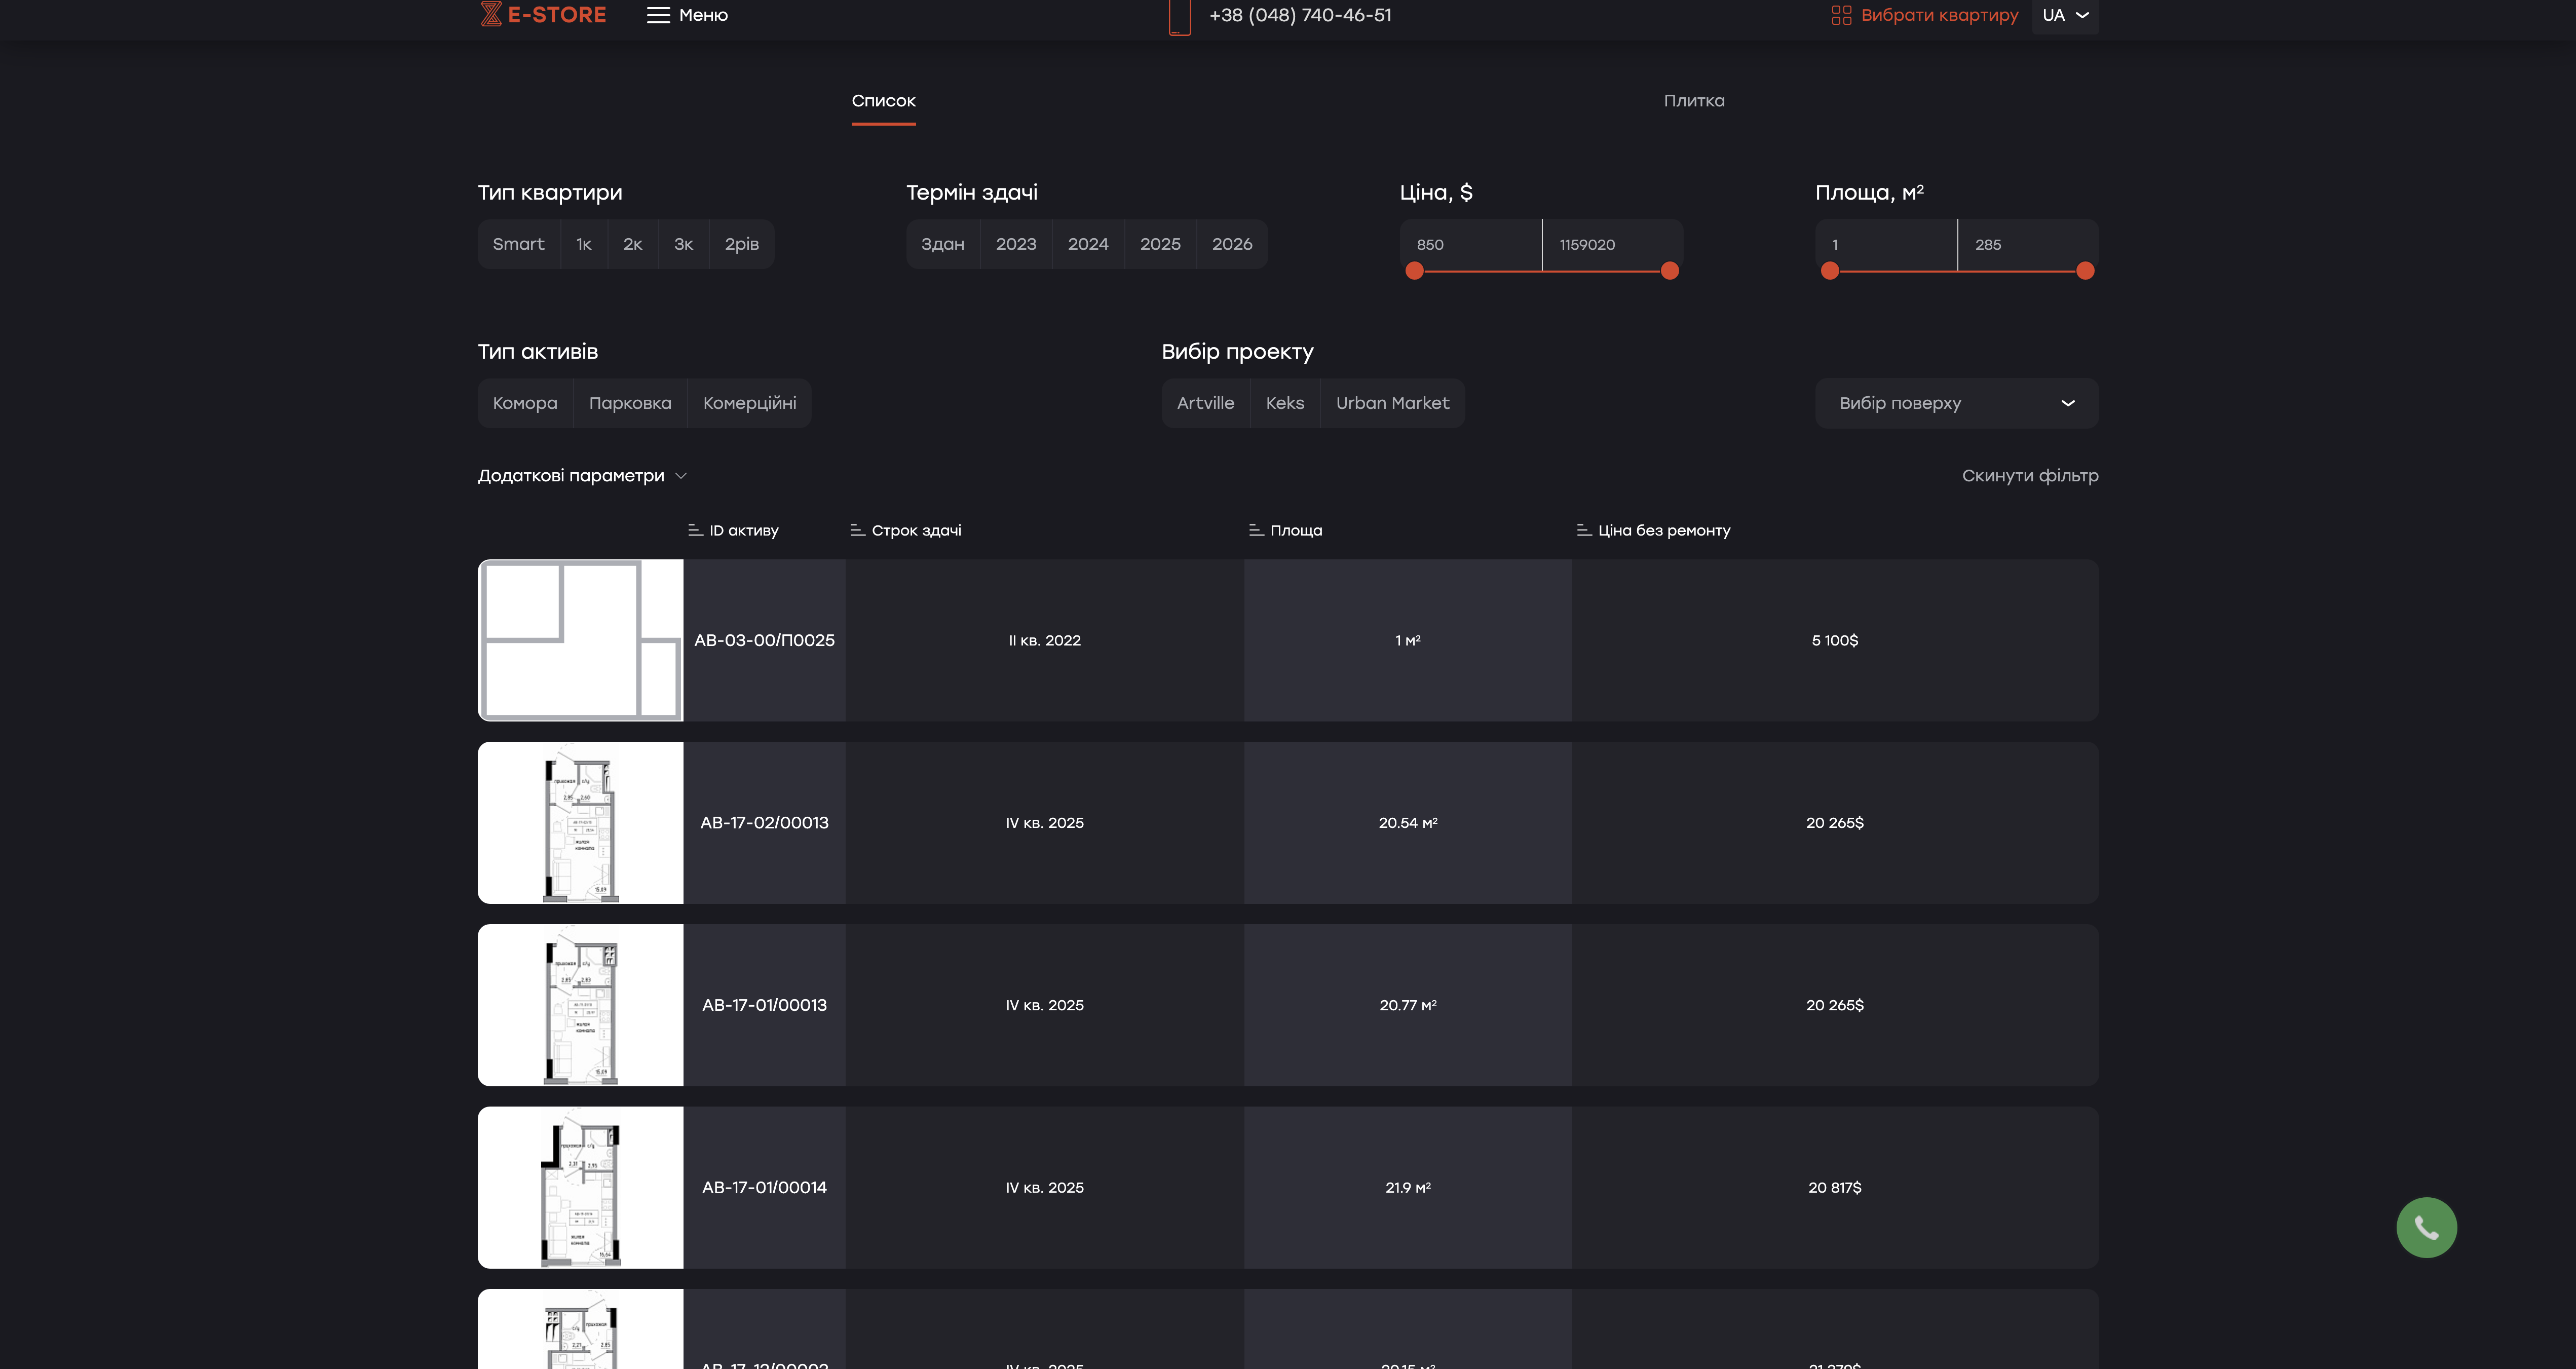Viewport: 2576px width, 1369px height.
Task: Click the E-STORE logo icon
Action: pyautogui.click(x=490, y=14)
